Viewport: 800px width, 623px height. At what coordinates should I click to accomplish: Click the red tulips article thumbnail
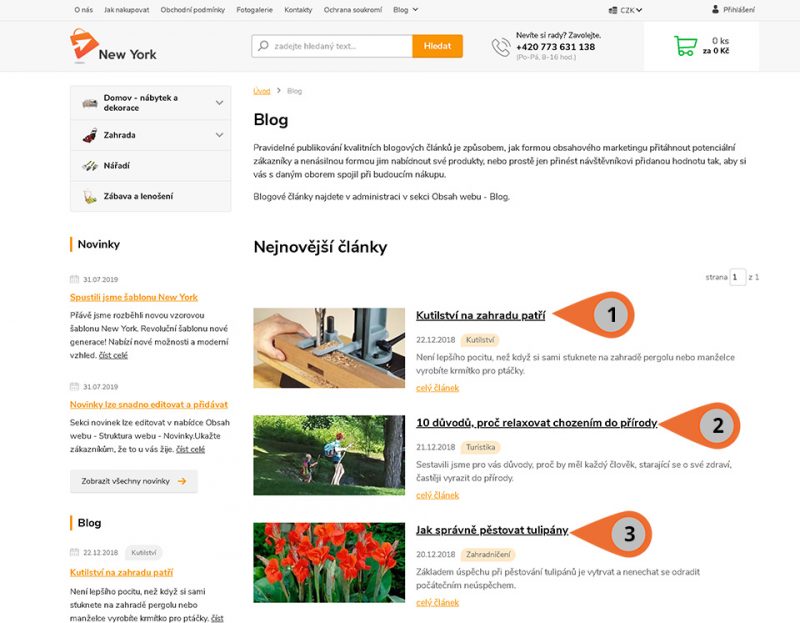pos(329,562)
